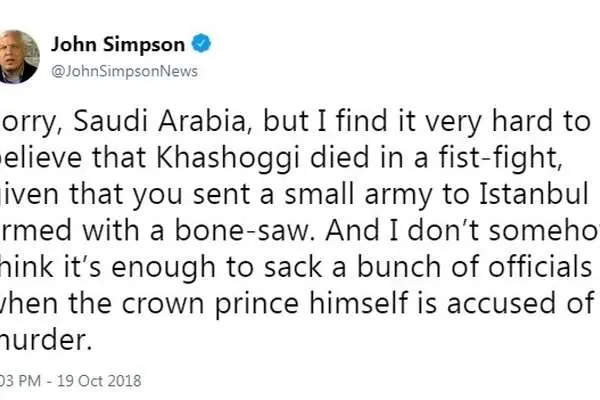The height and width of the screenshot is (400, 600).
Task: Open John Simpson's profile avatar photo
Action: pos(18,57)
